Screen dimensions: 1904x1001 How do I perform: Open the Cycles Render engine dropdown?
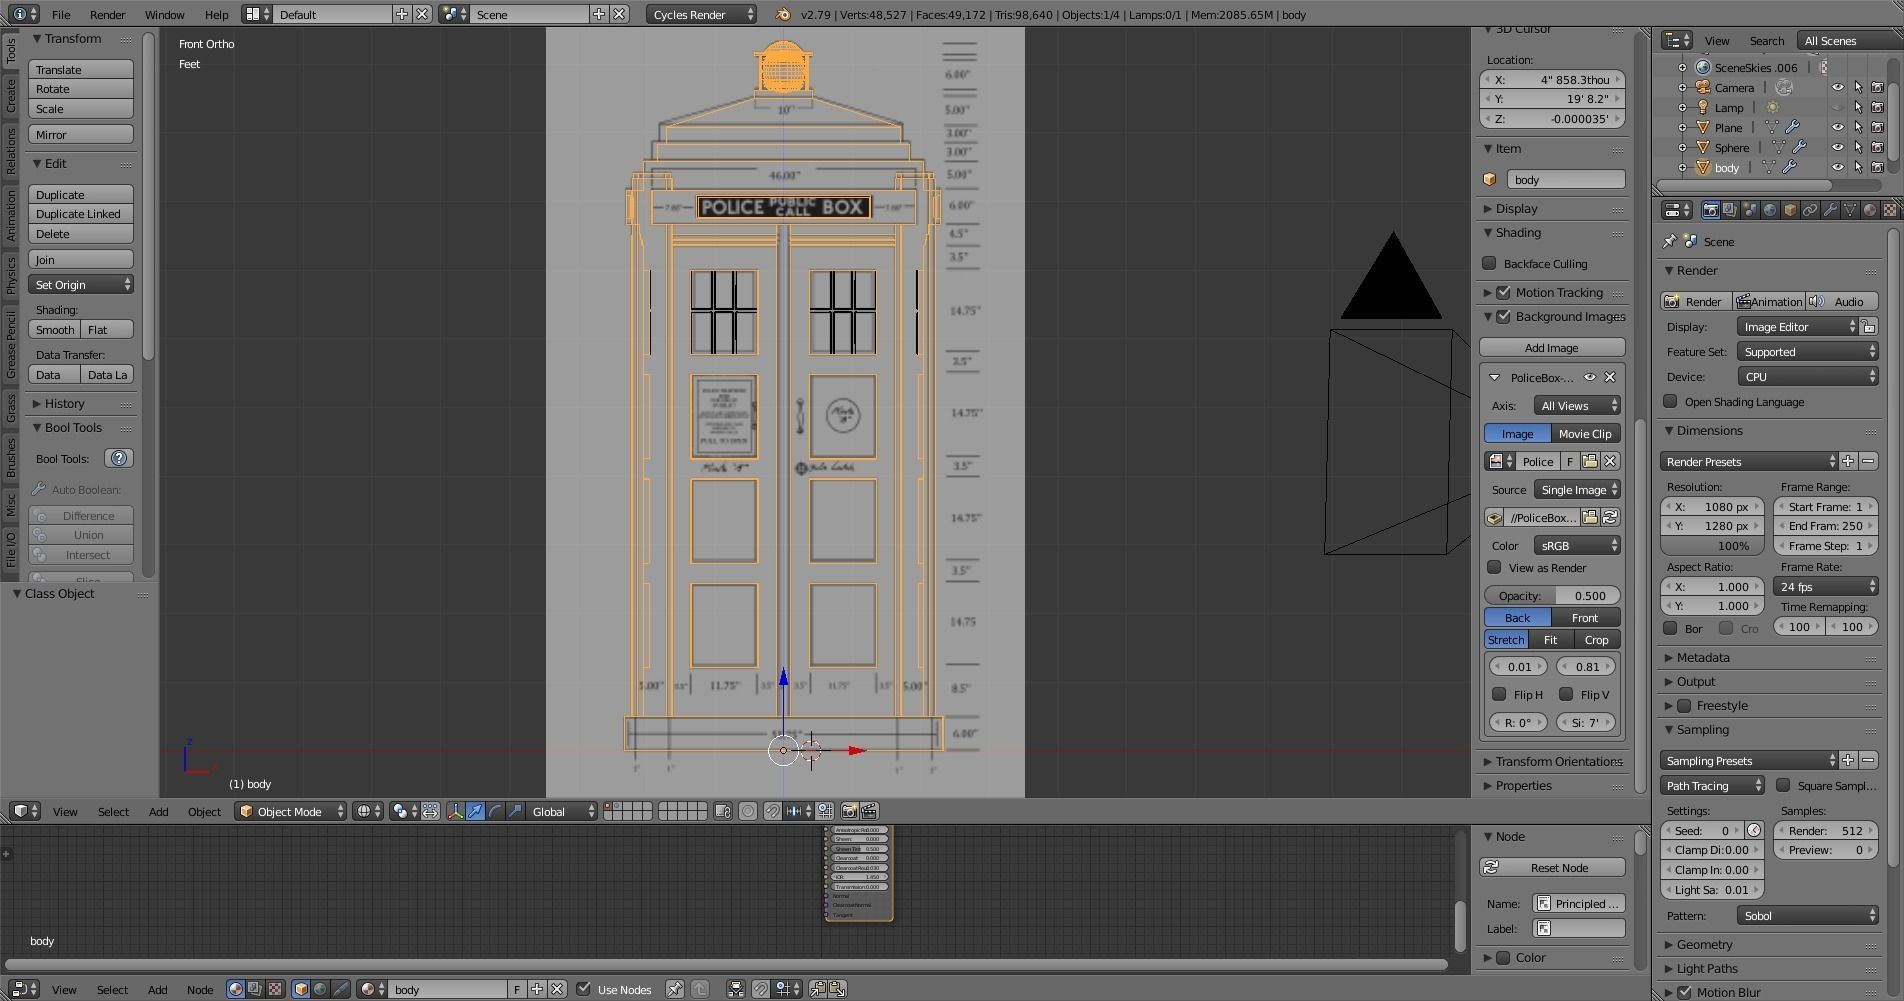(x=701, y=14)
